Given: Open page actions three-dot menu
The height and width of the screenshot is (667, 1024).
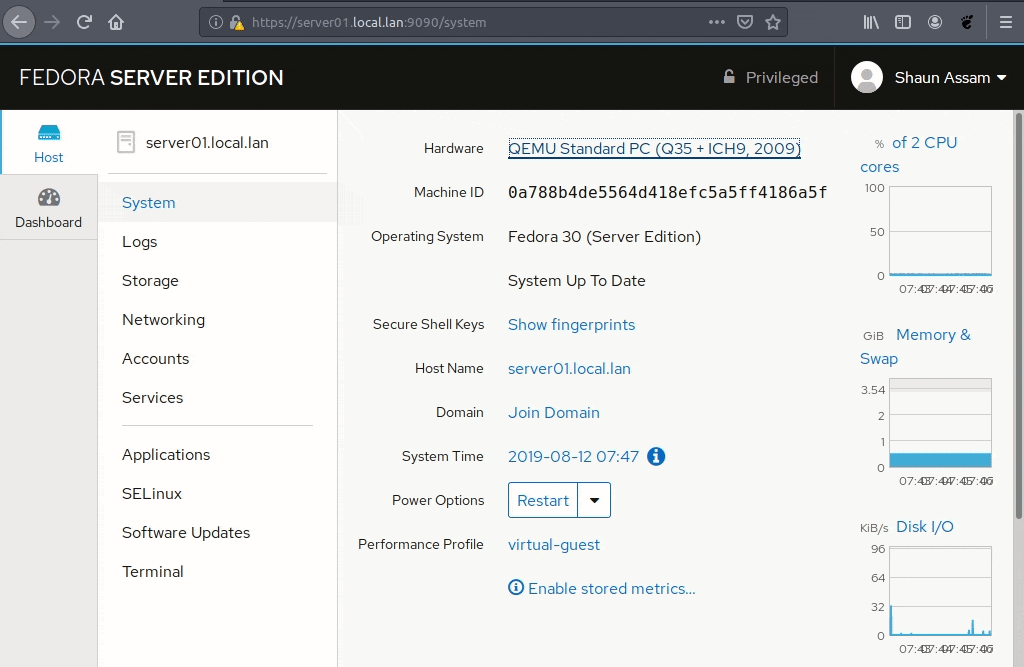Looking at the screenshot, I should (x=717, y=22).
